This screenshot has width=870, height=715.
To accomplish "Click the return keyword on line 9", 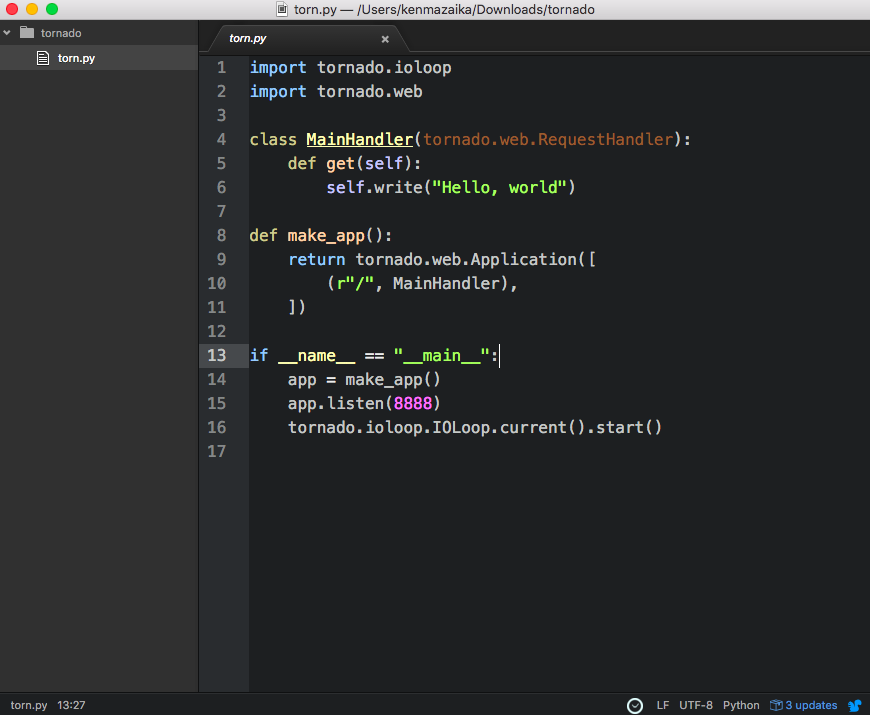I will click(316, 260).
